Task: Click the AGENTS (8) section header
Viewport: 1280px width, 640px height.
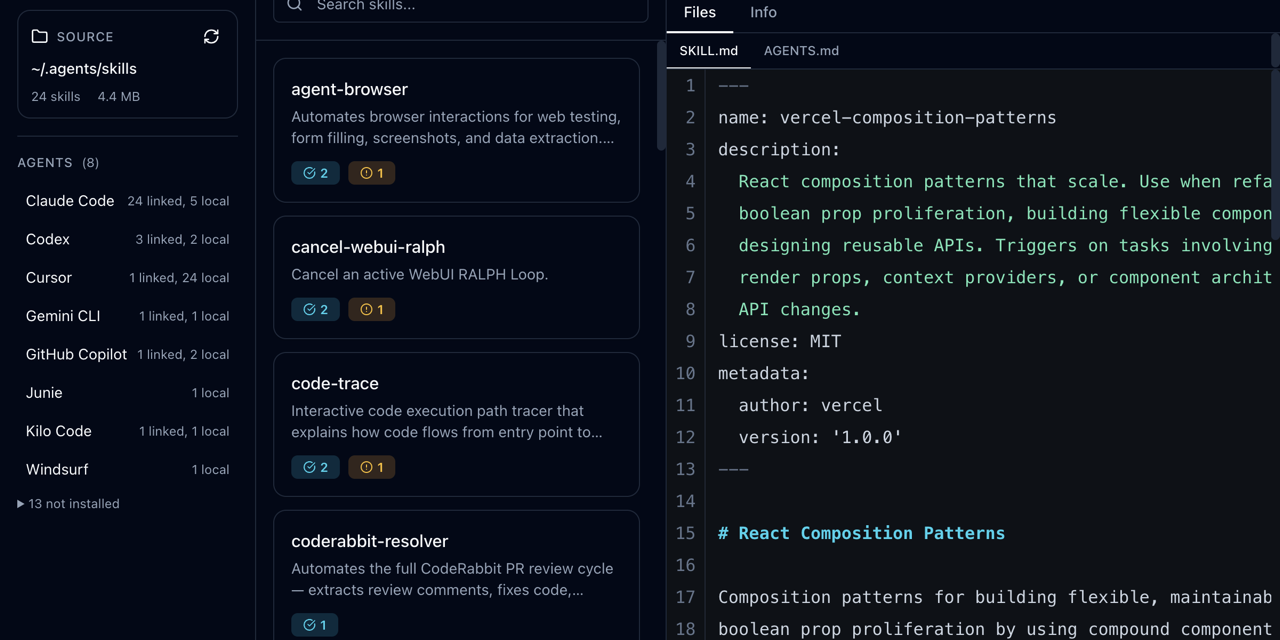Action: pos(58,162)
